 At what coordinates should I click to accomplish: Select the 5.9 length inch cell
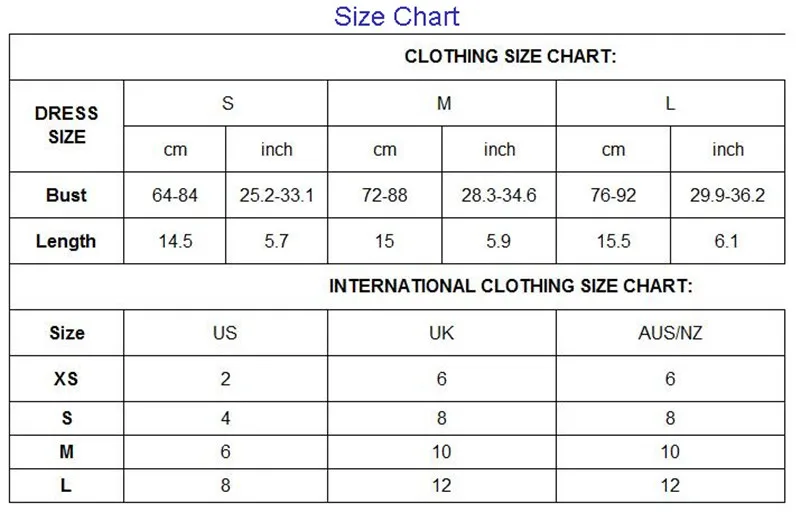pos(499,241)
